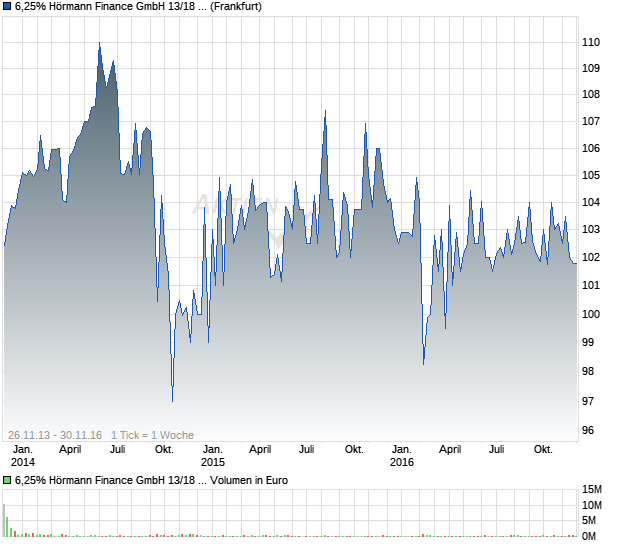The image size is (620, 546).
Task: Click the price axis value 106
Action: (591, 149)
